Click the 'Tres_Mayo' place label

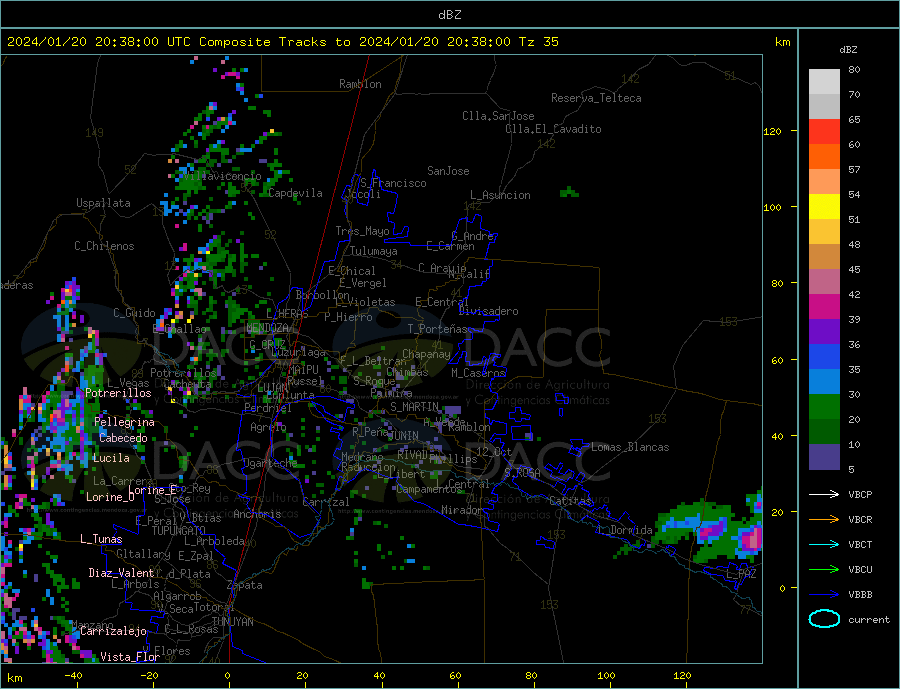(363, 231)
